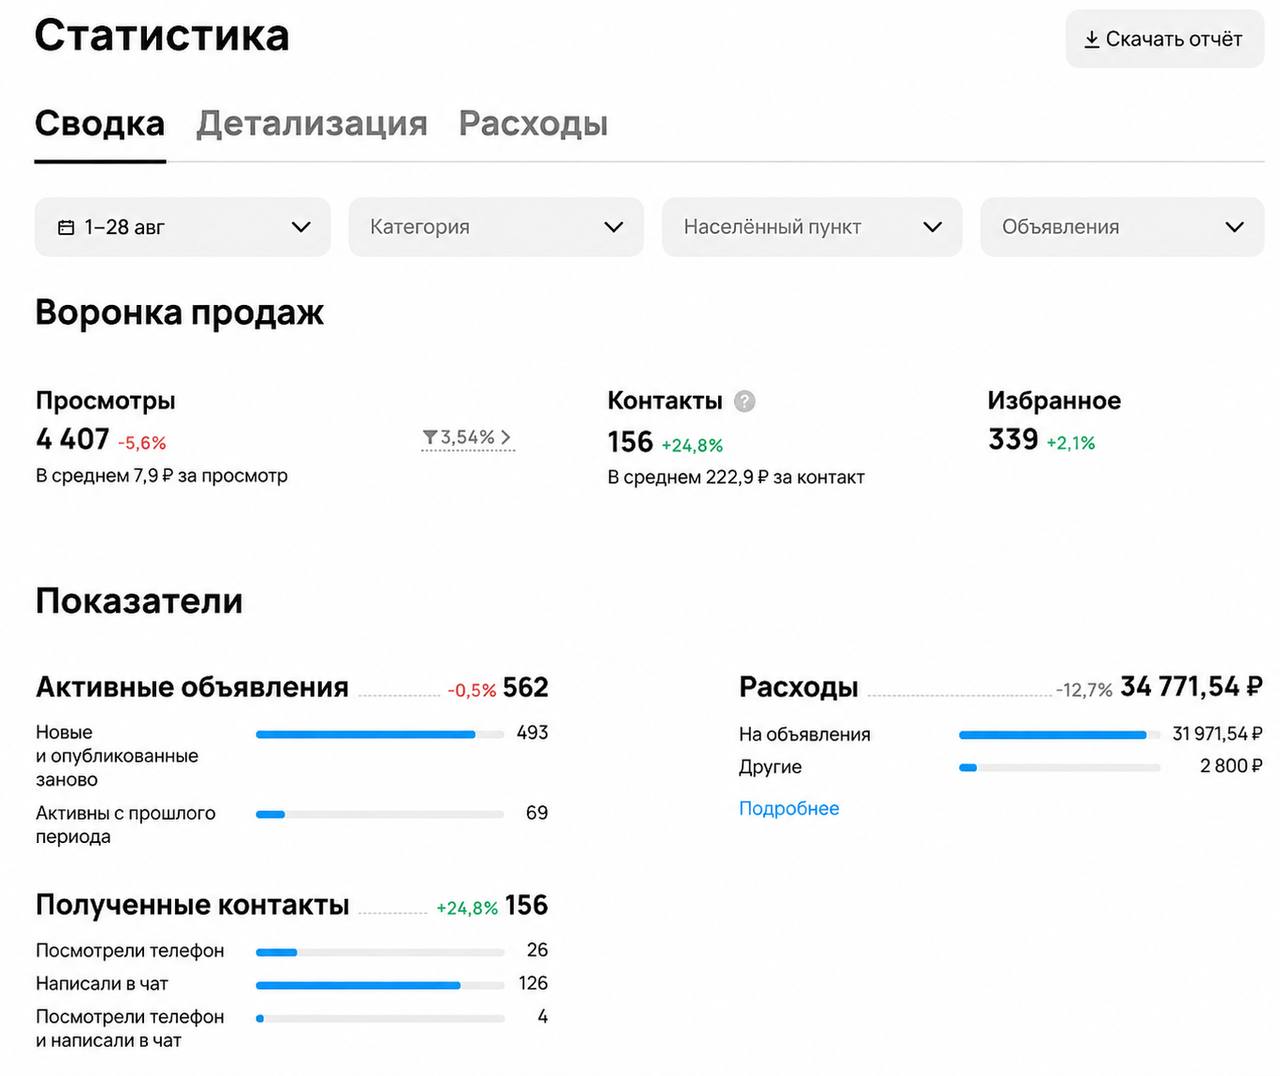Image resolution: width=1280 pixels, height=1076 pixels.
Task: Click the Статистика page title
Action: point(162,35)
